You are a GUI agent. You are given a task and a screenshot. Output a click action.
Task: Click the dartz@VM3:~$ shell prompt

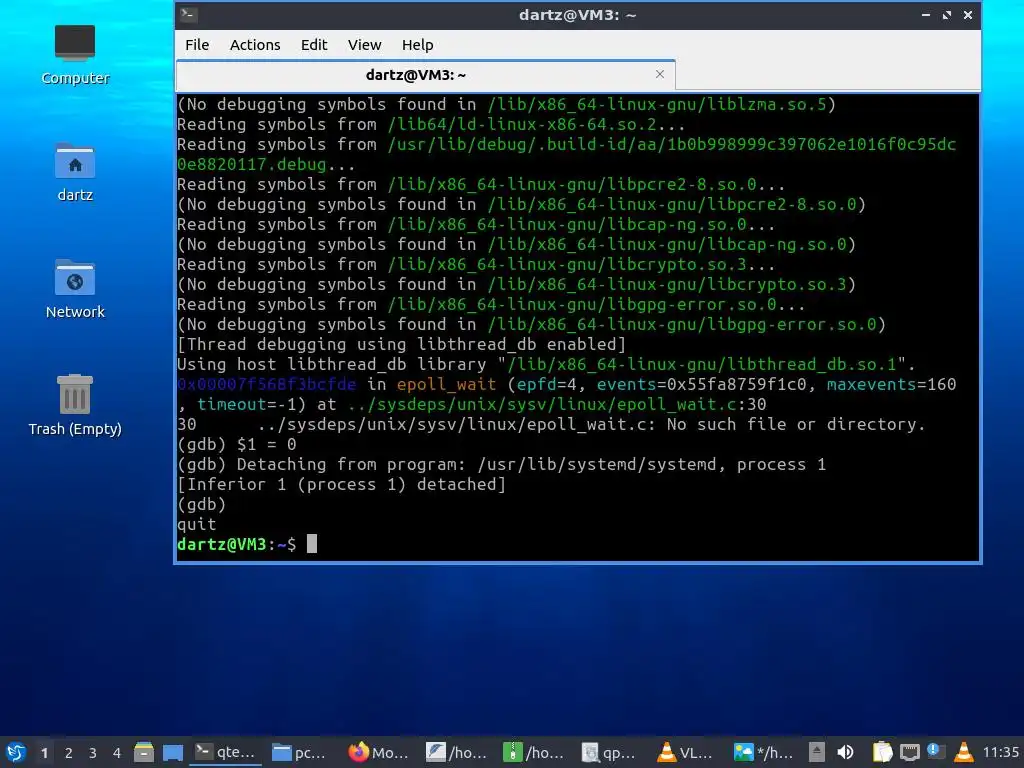(236, 544)
